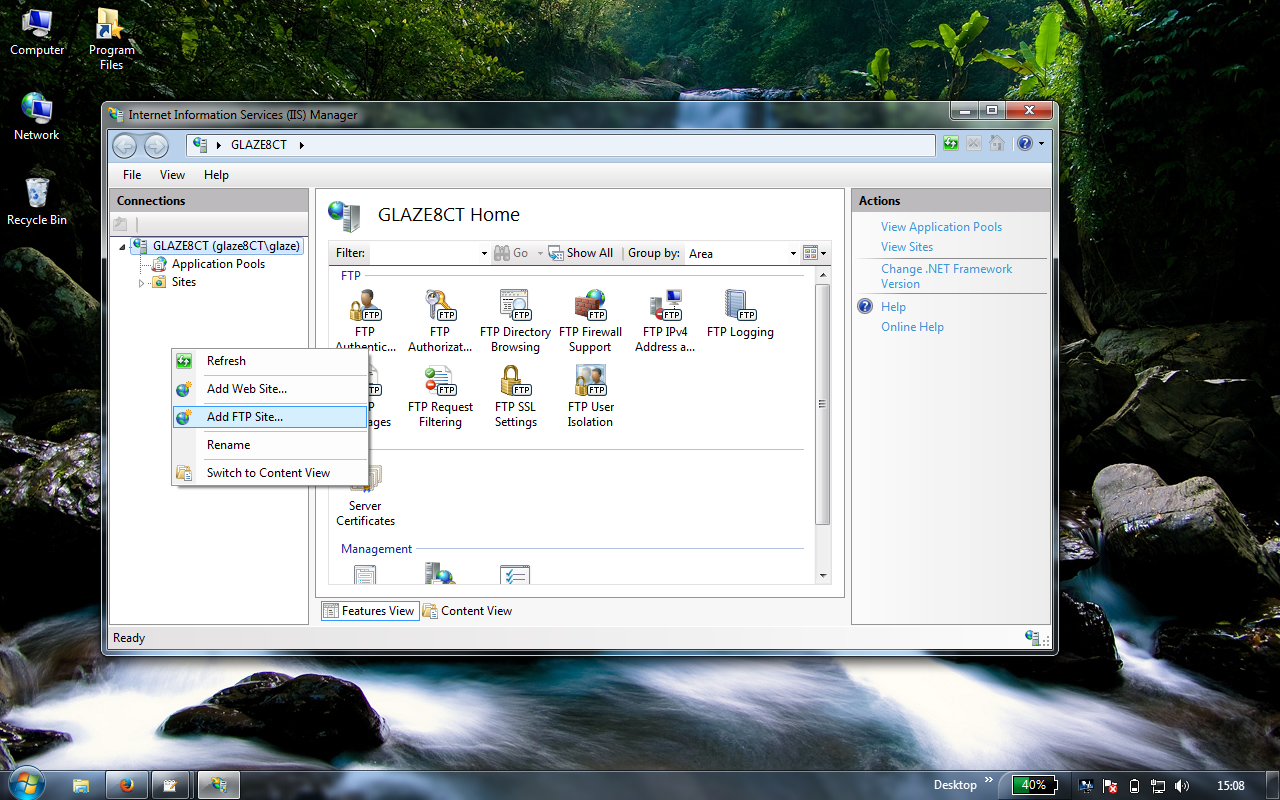
Task: Click the Online Help link
Action: pyautogui.click(x=912, y=327)
